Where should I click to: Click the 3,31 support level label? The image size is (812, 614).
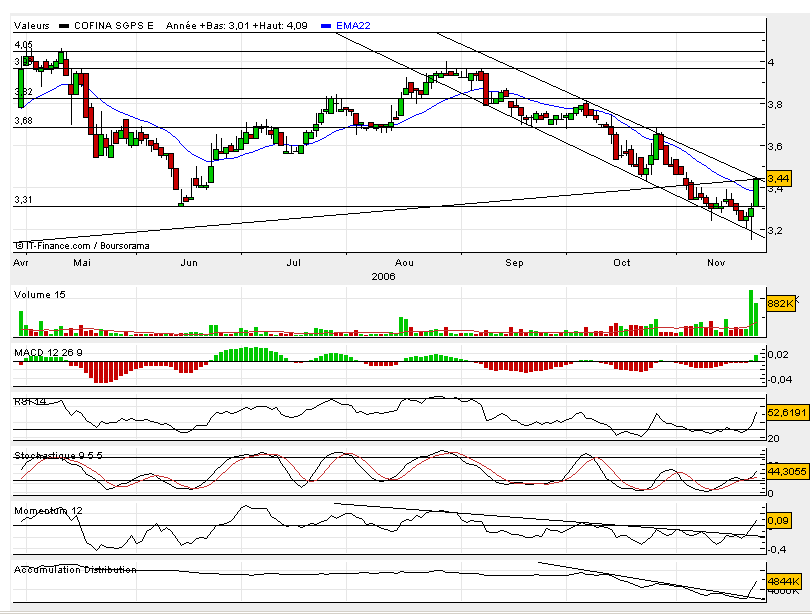pyautogui.click(x=23, y=199)
